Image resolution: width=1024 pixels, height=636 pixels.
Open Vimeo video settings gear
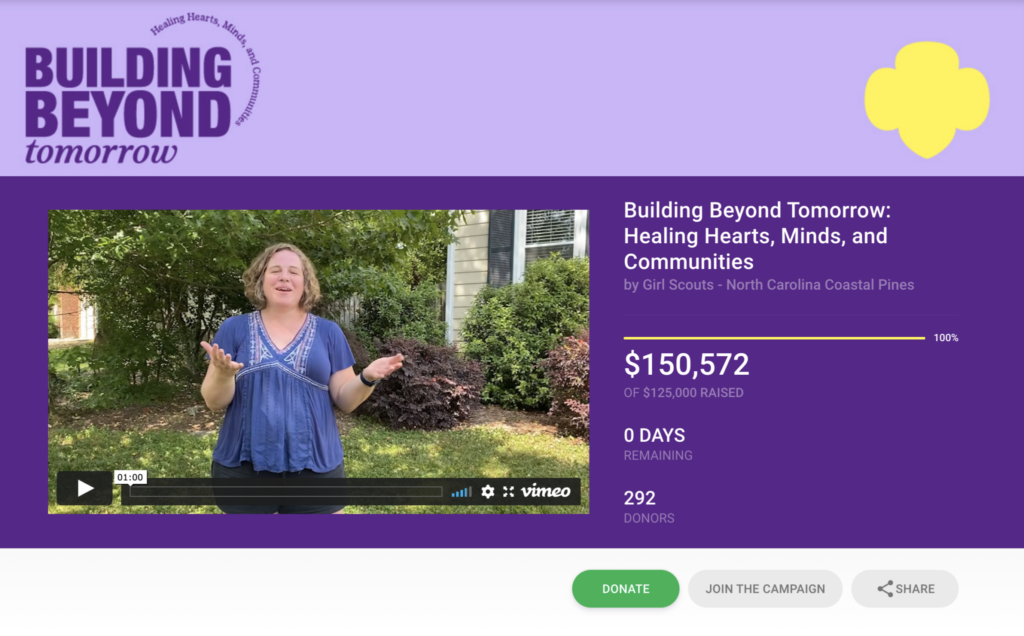487,492
